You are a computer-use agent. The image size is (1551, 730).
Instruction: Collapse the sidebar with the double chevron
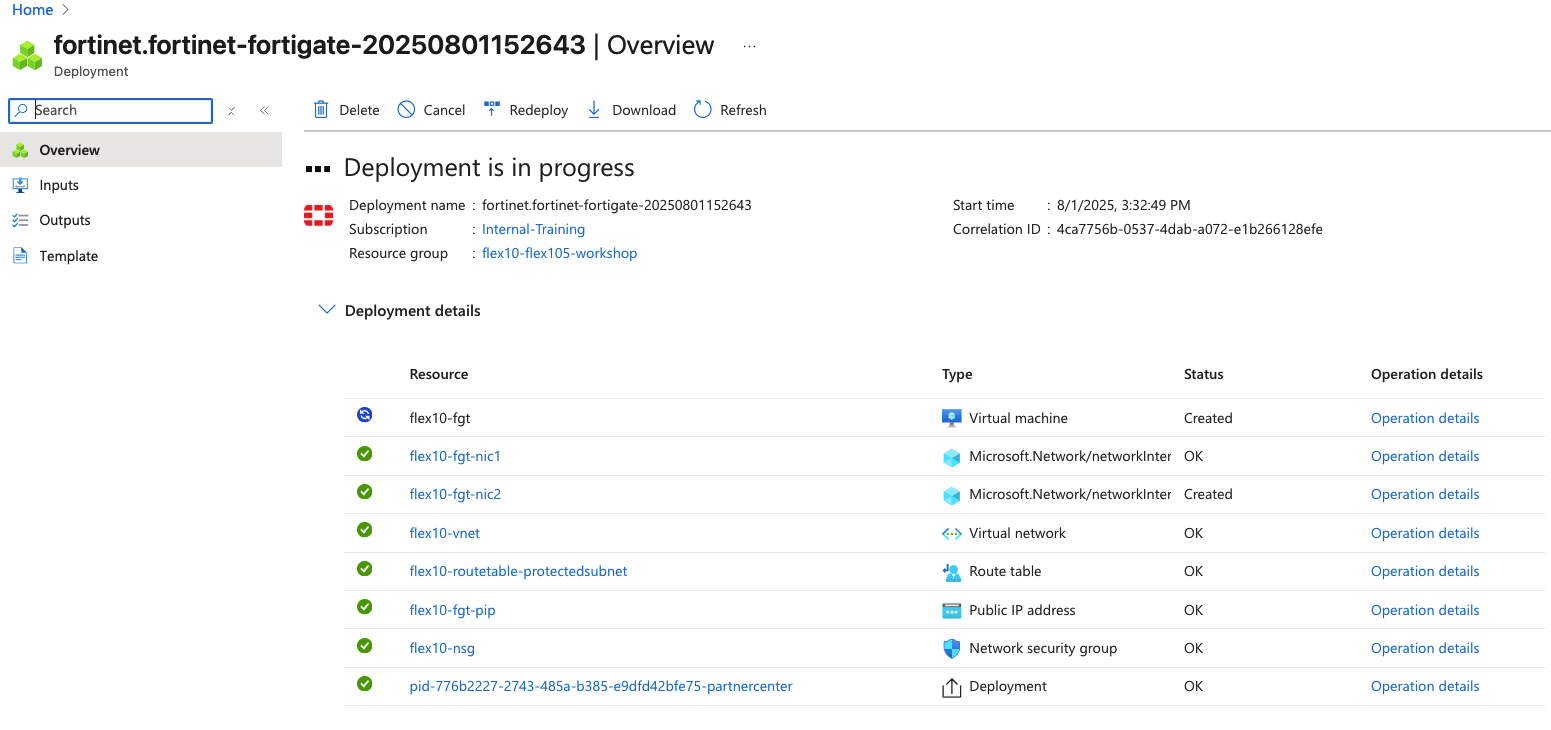pyautogui.click(x=264, y=111)
